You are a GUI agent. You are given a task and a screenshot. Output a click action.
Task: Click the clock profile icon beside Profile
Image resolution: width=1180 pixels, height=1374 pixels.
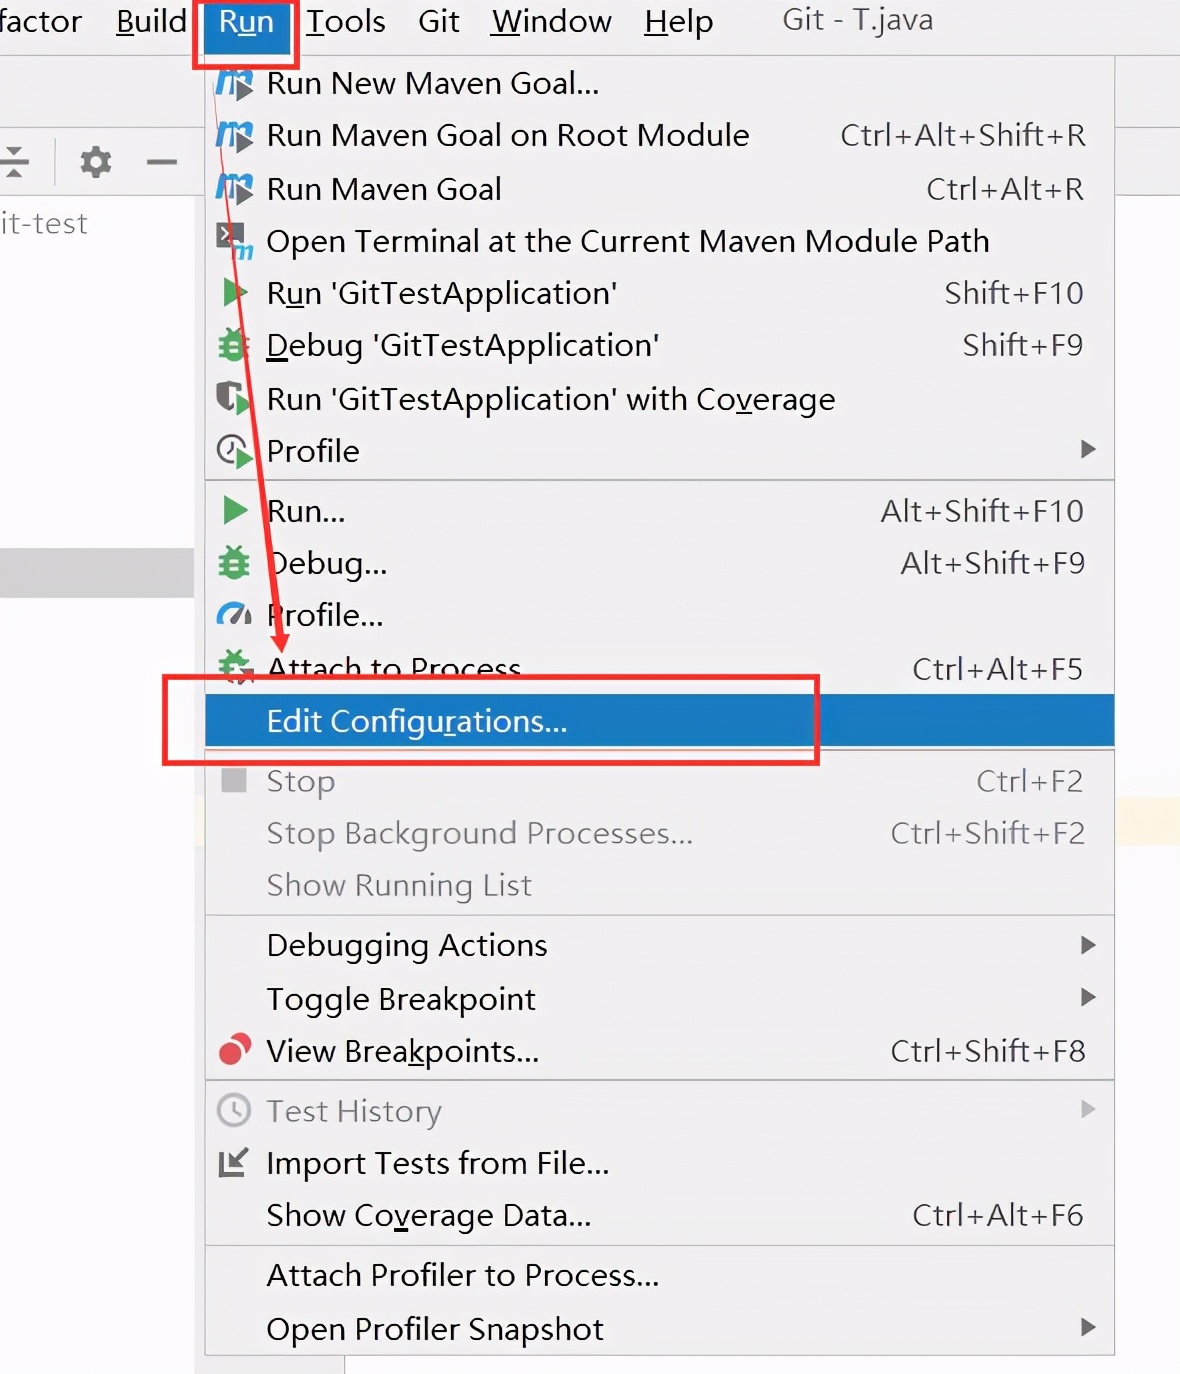234,451
